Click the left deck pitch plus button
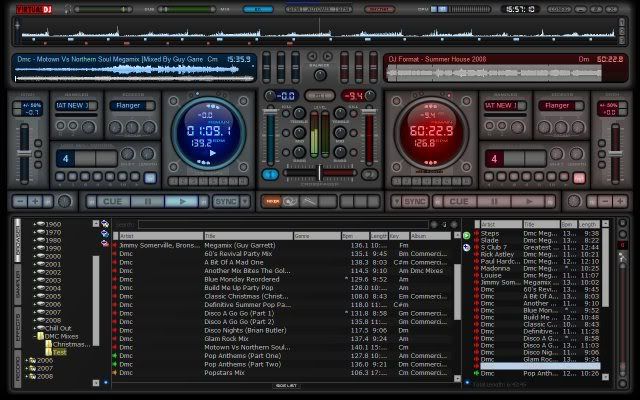The width and height of the screenshot is (640, 400). [x=35, y=201]
